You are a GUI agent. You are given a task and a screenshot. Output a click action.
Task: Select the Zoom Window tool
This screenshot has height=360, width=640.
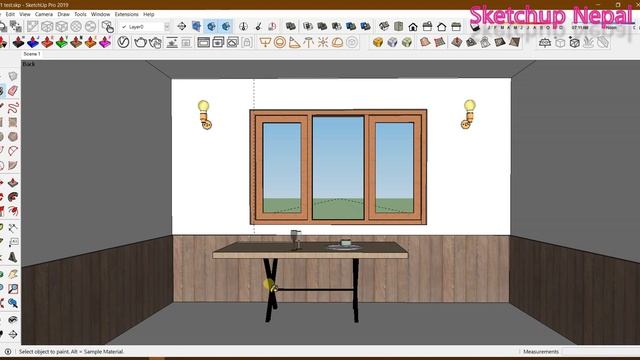click(13, 289)
